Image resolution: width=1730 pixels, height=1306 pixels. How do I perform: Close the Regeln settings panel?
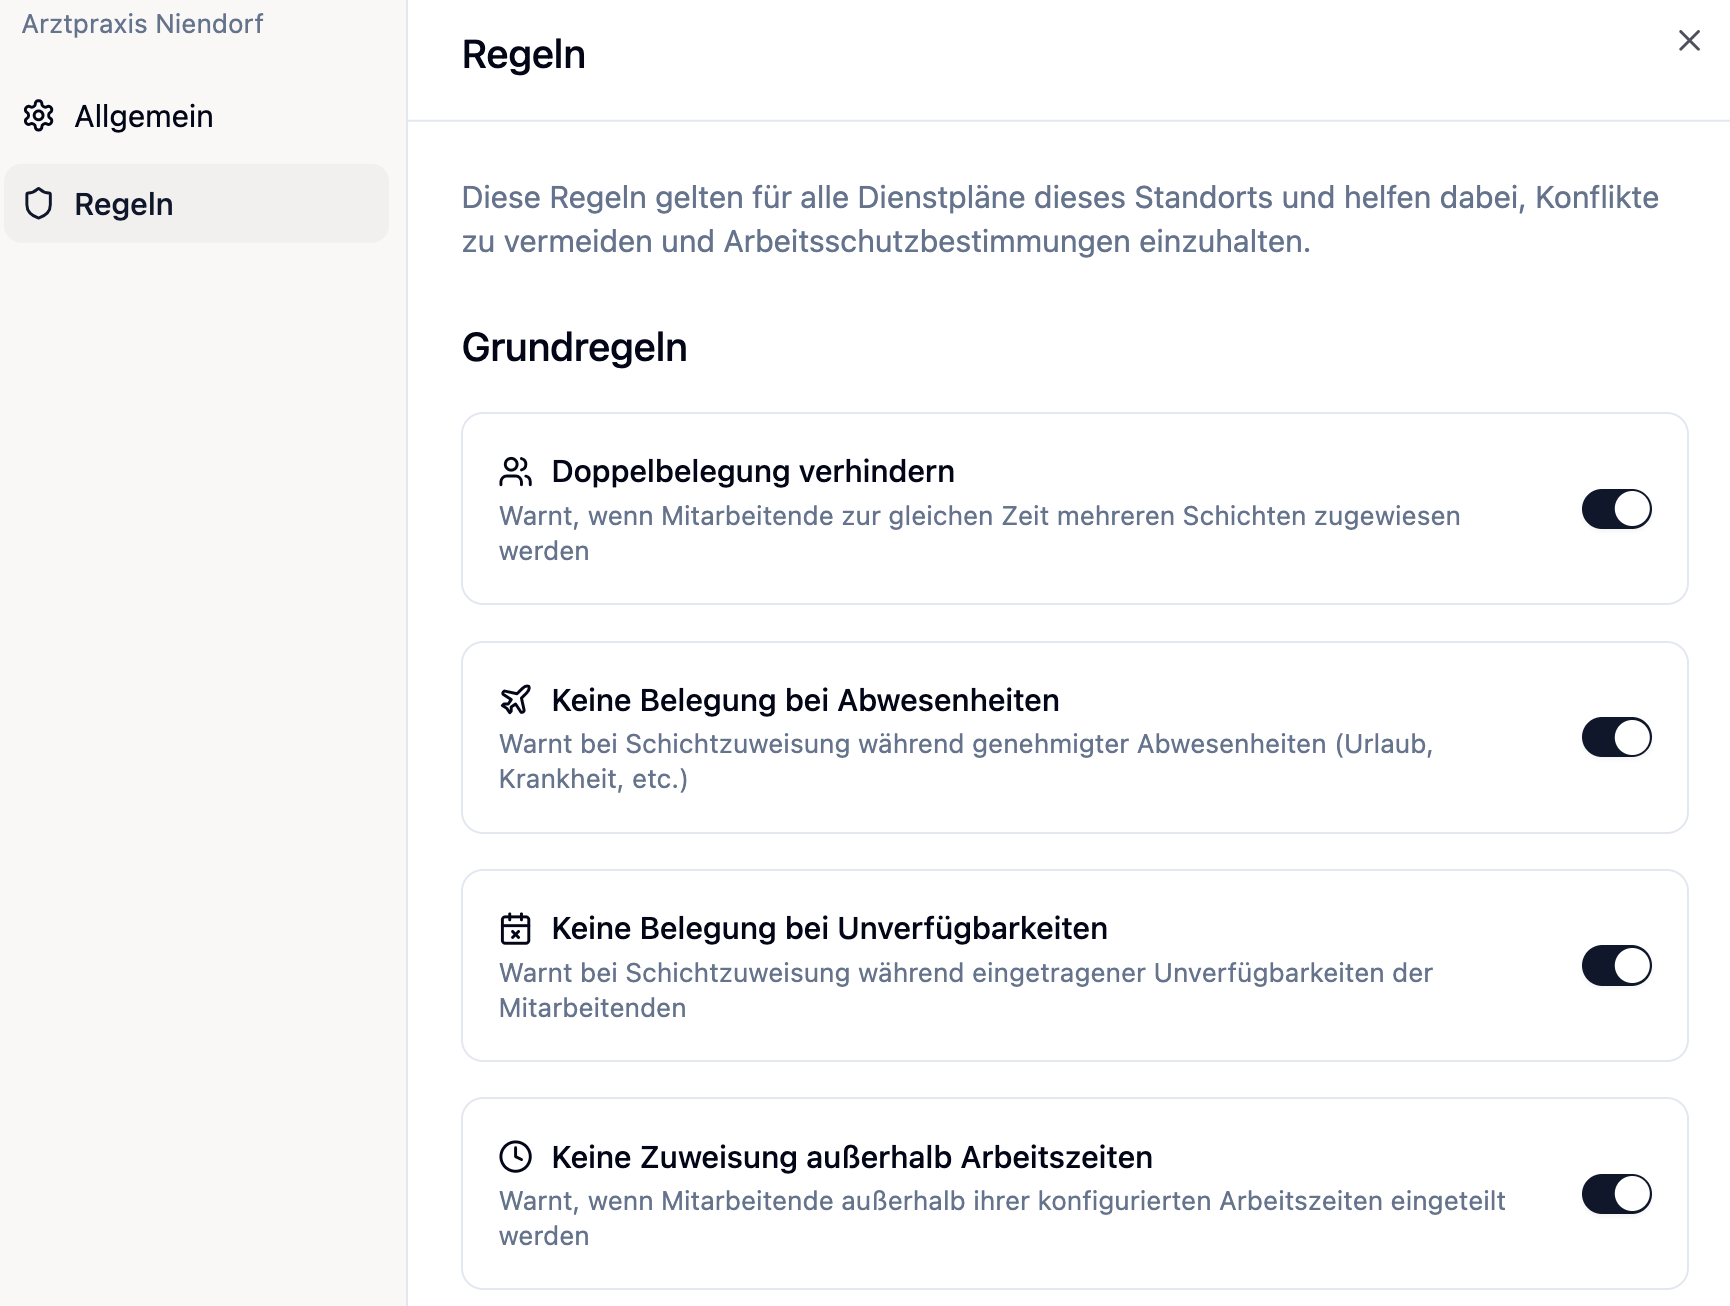(1689, 41)
